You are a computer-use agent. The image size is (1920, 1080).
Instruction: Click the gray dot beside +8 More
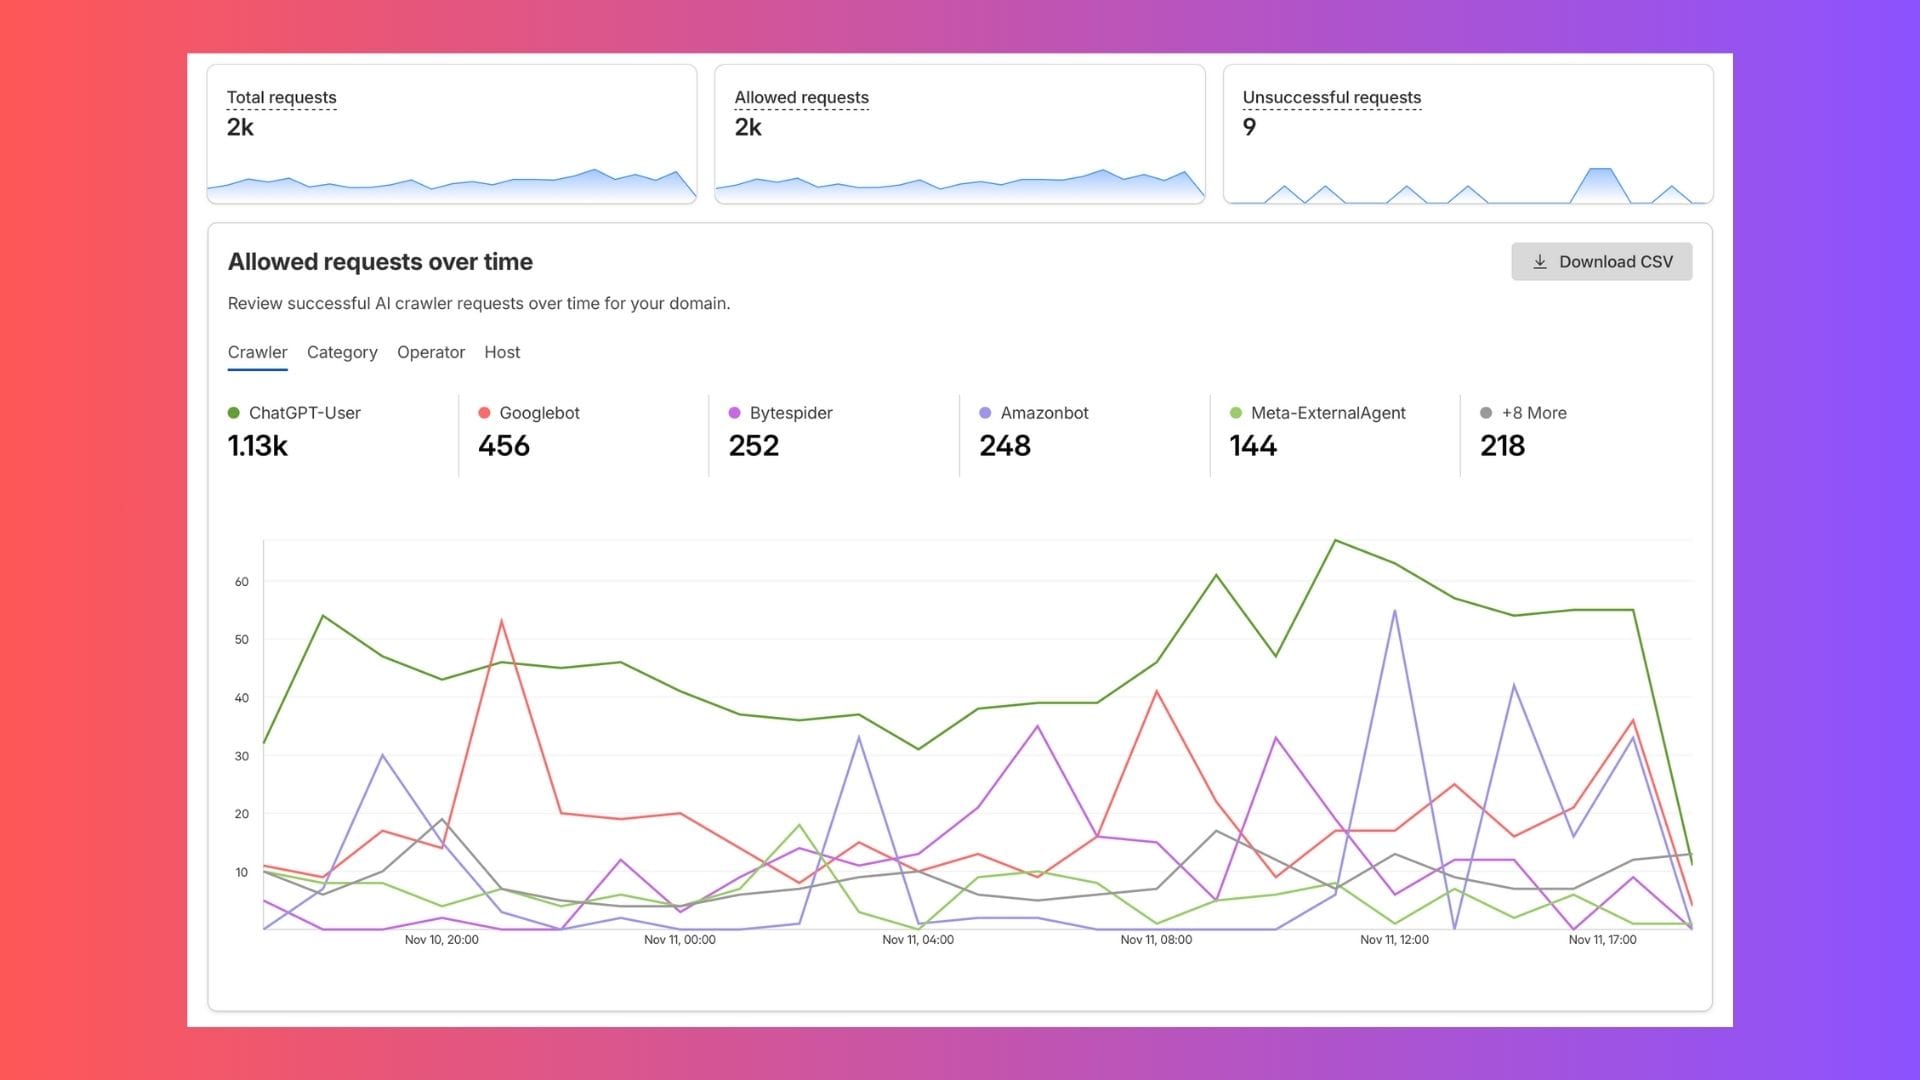click(x=1484, y=412)
